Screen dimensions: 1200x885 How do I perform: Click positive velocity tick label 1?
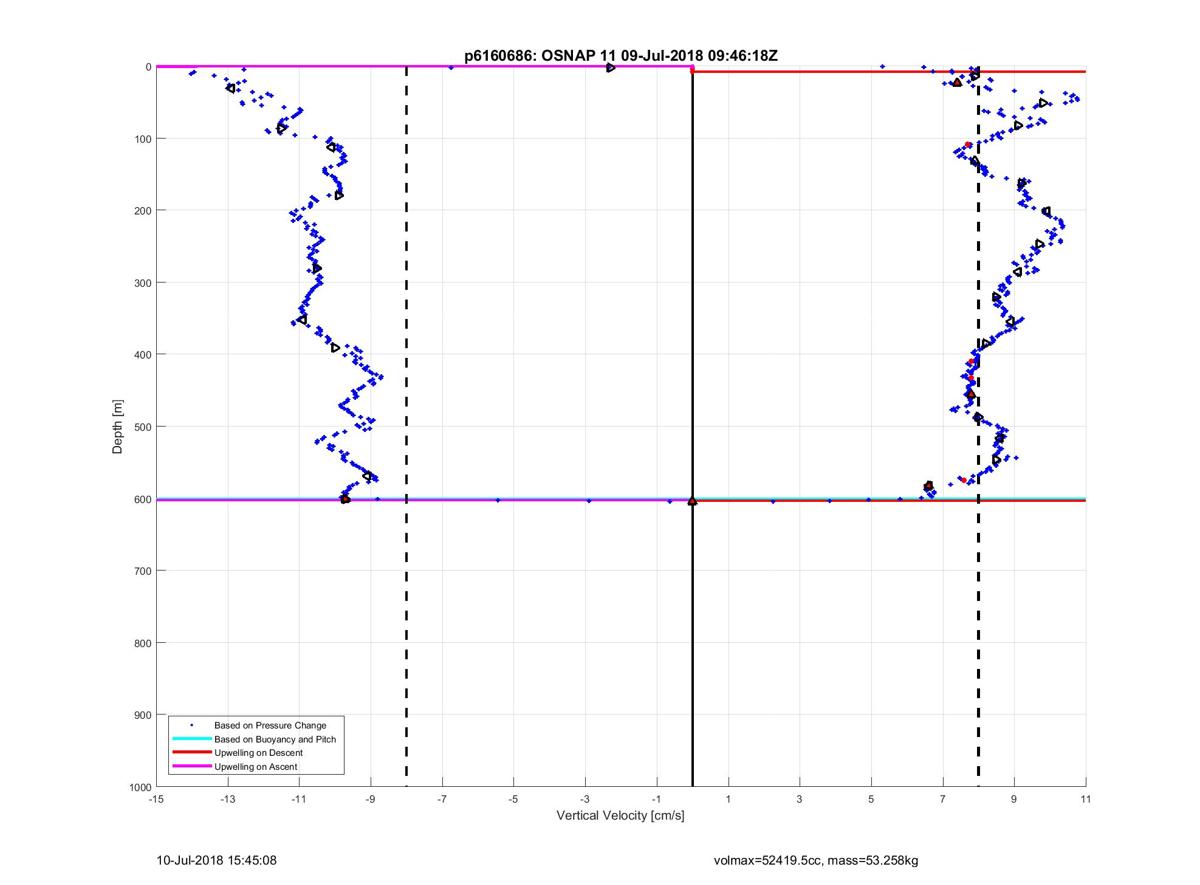728,799
